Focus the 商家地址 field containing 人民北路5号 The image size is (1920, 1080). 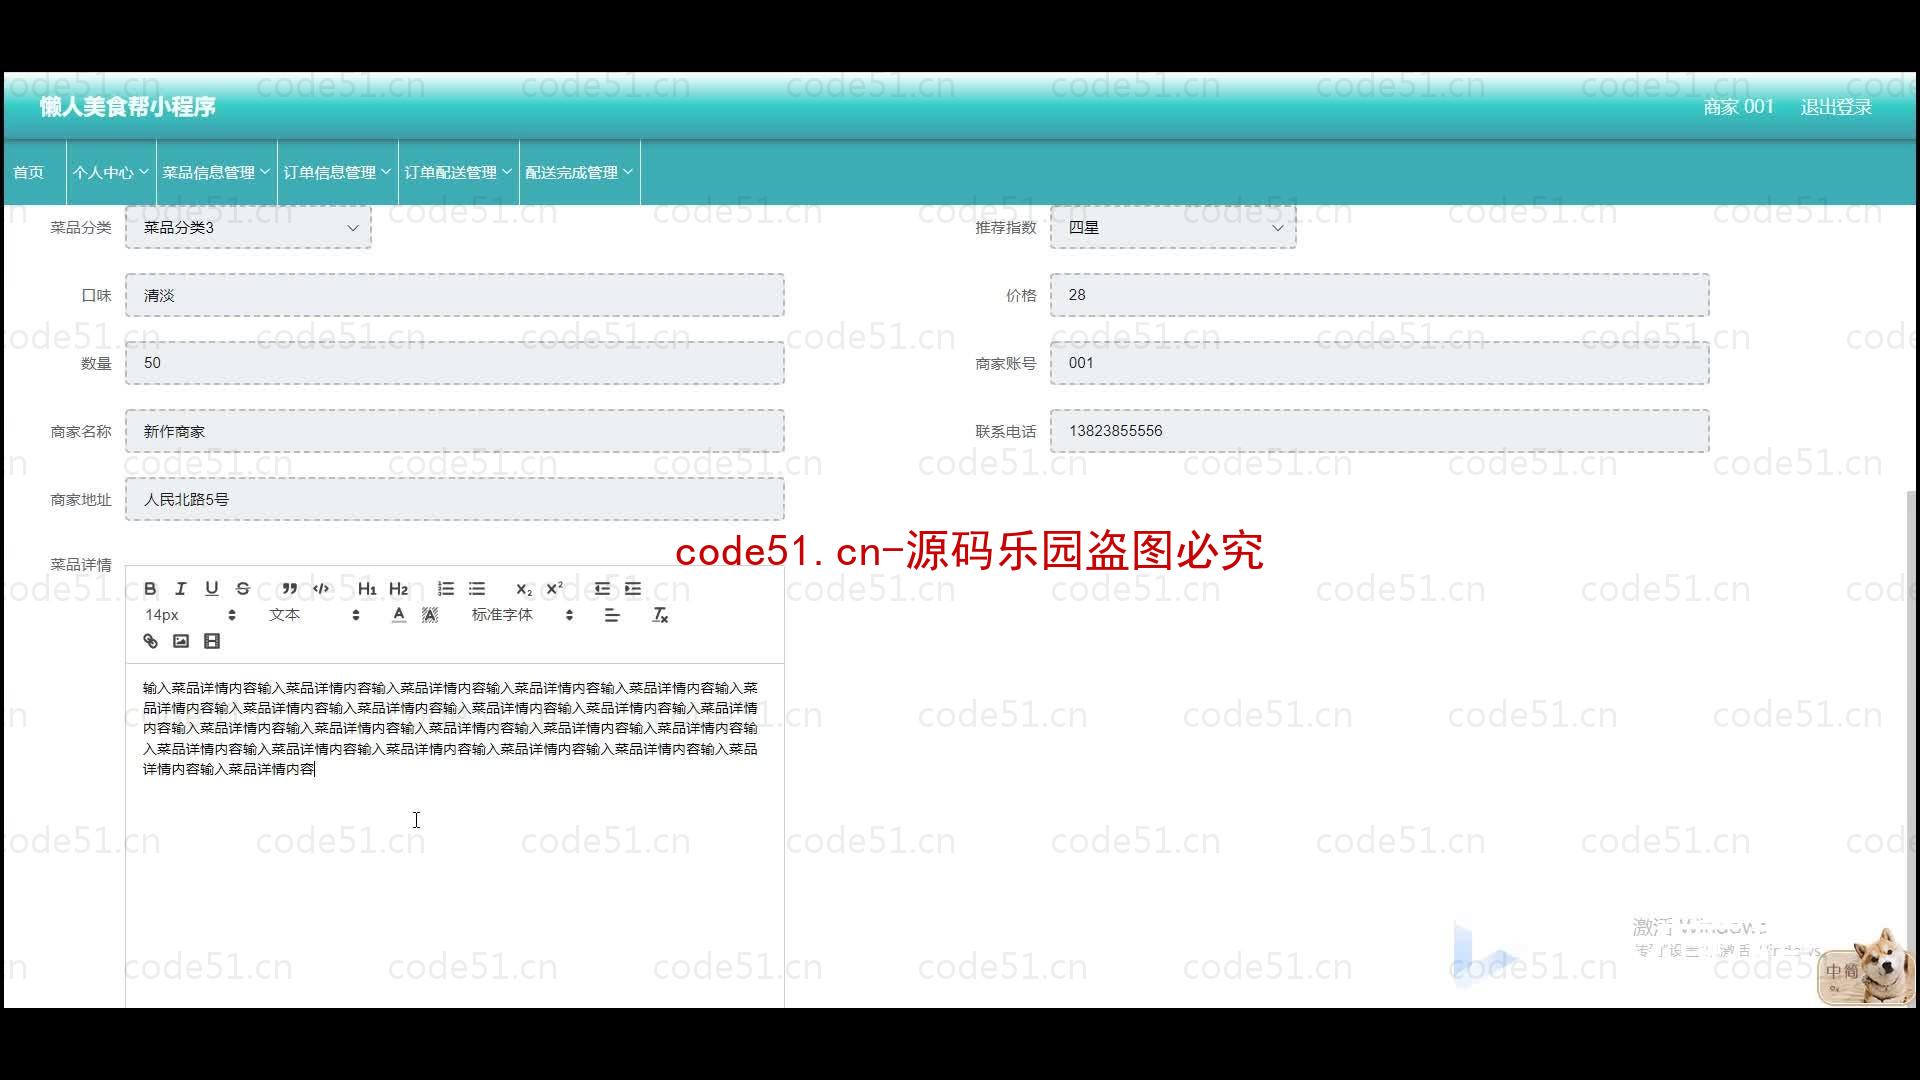(x=454, y=499)
